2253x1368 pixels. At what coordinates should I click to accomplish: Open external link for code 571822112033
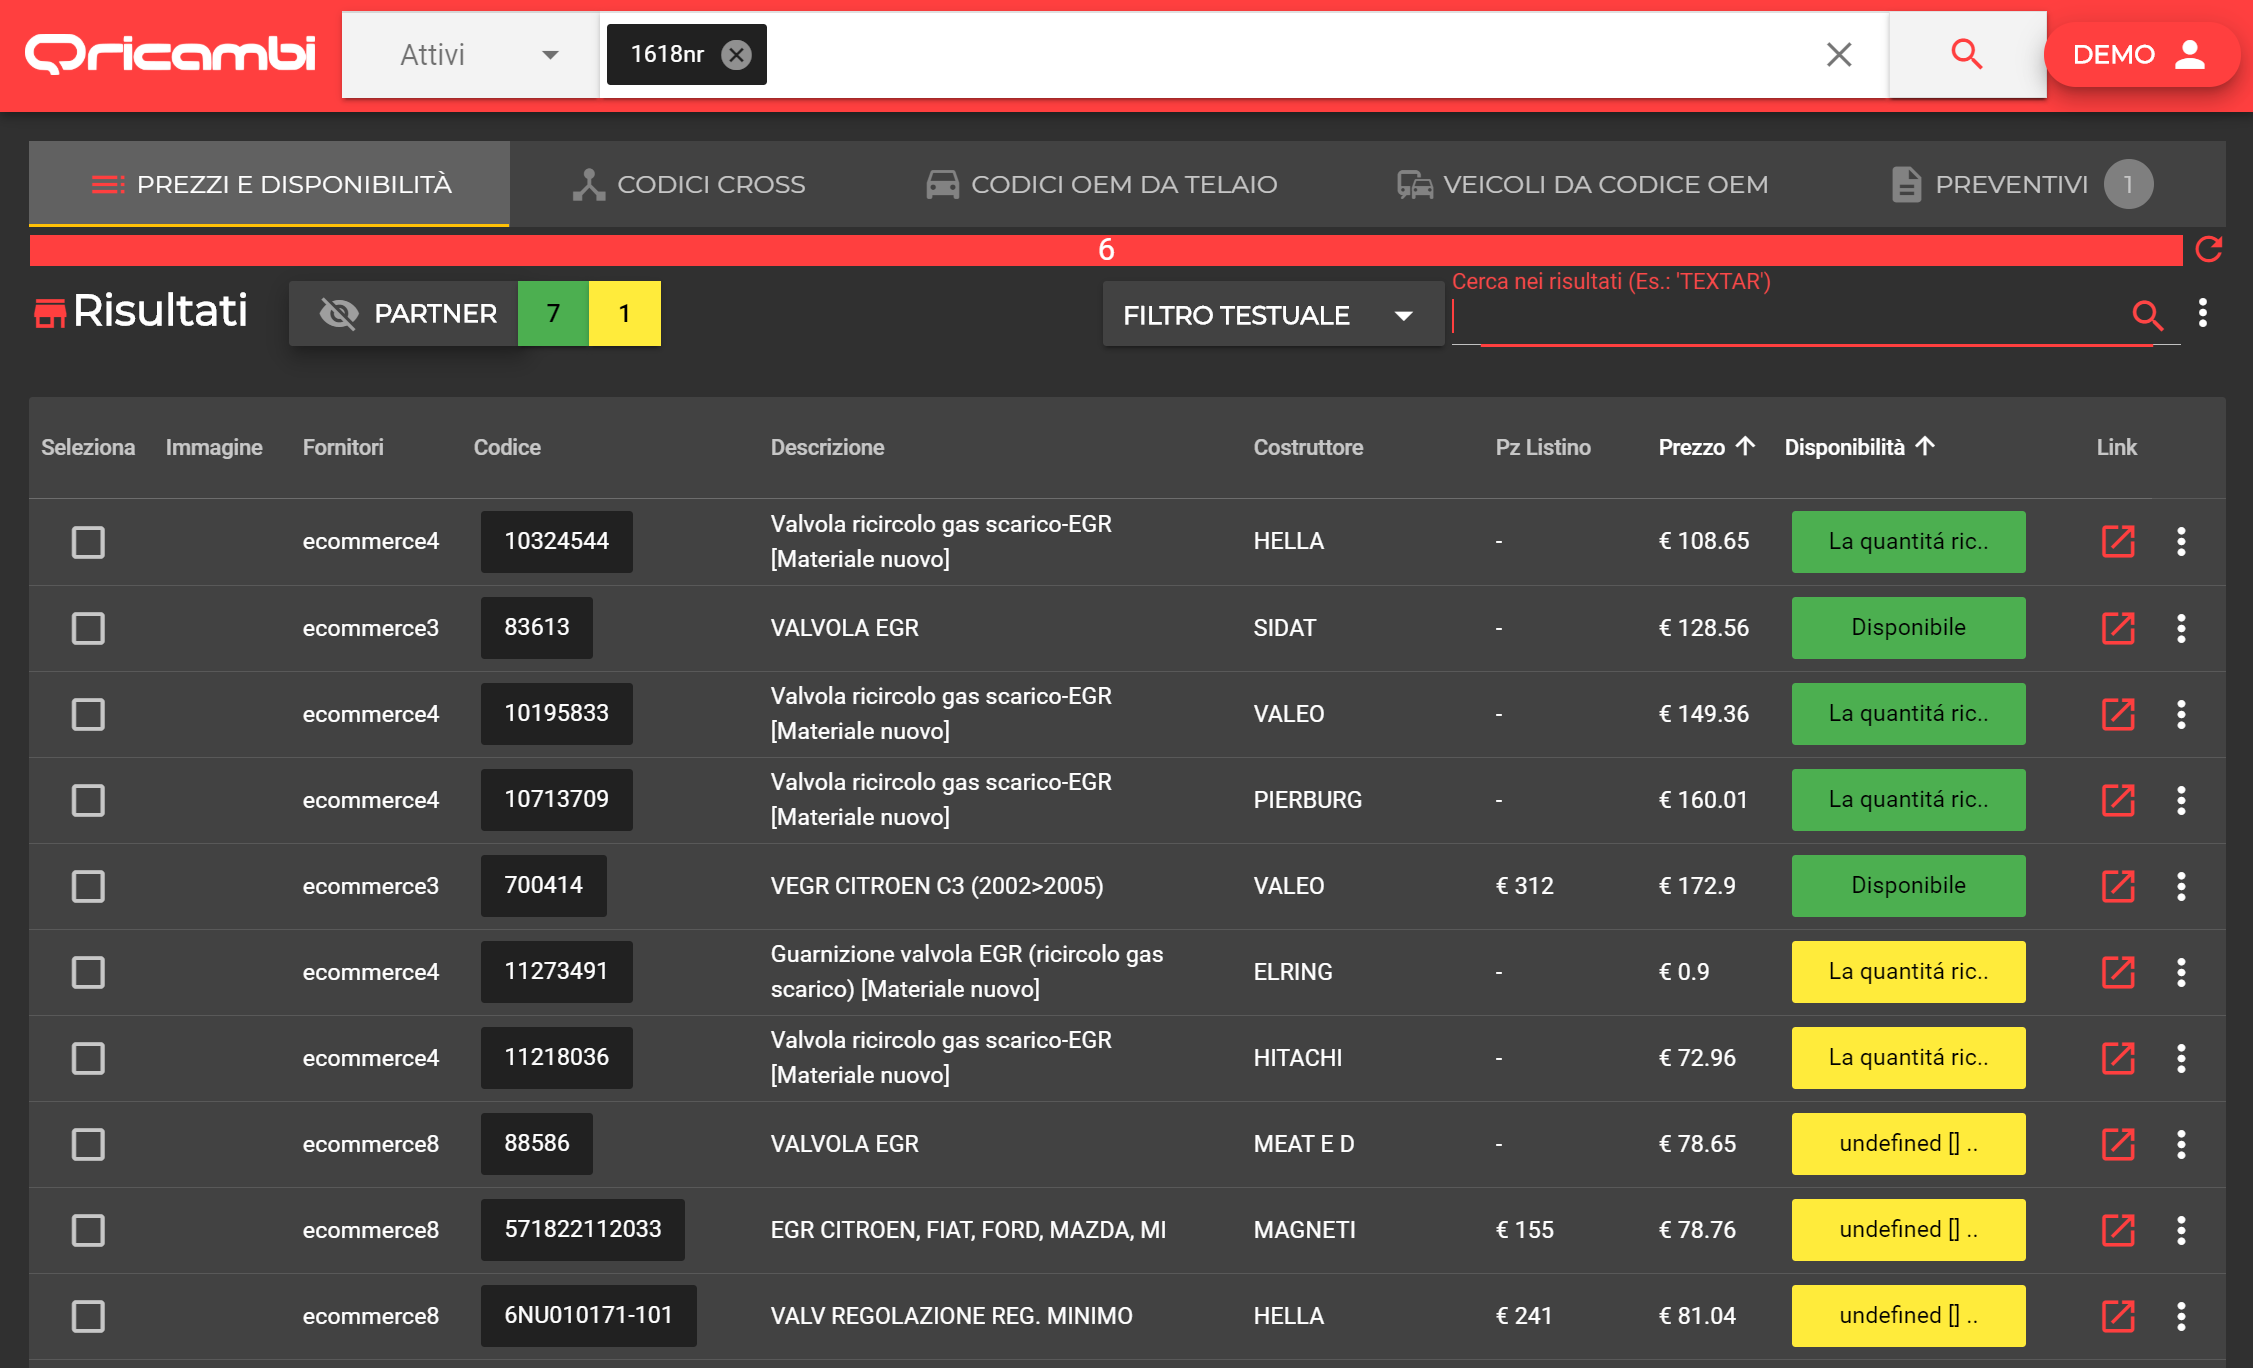2118,1229
